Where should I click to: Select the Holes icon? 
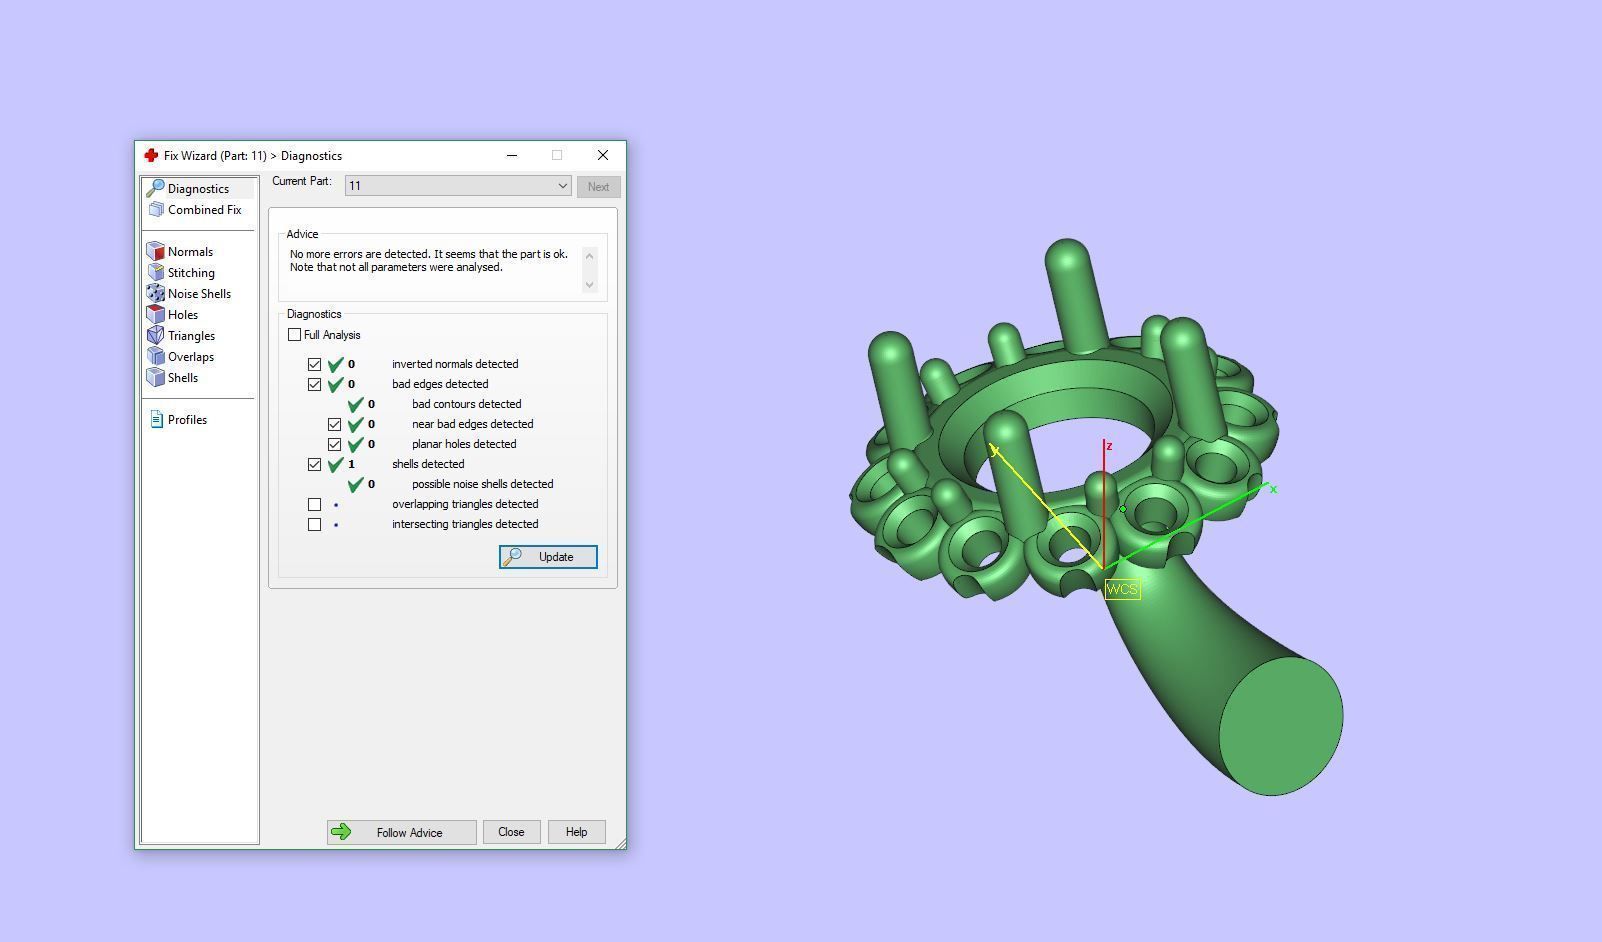pos(155,315)
